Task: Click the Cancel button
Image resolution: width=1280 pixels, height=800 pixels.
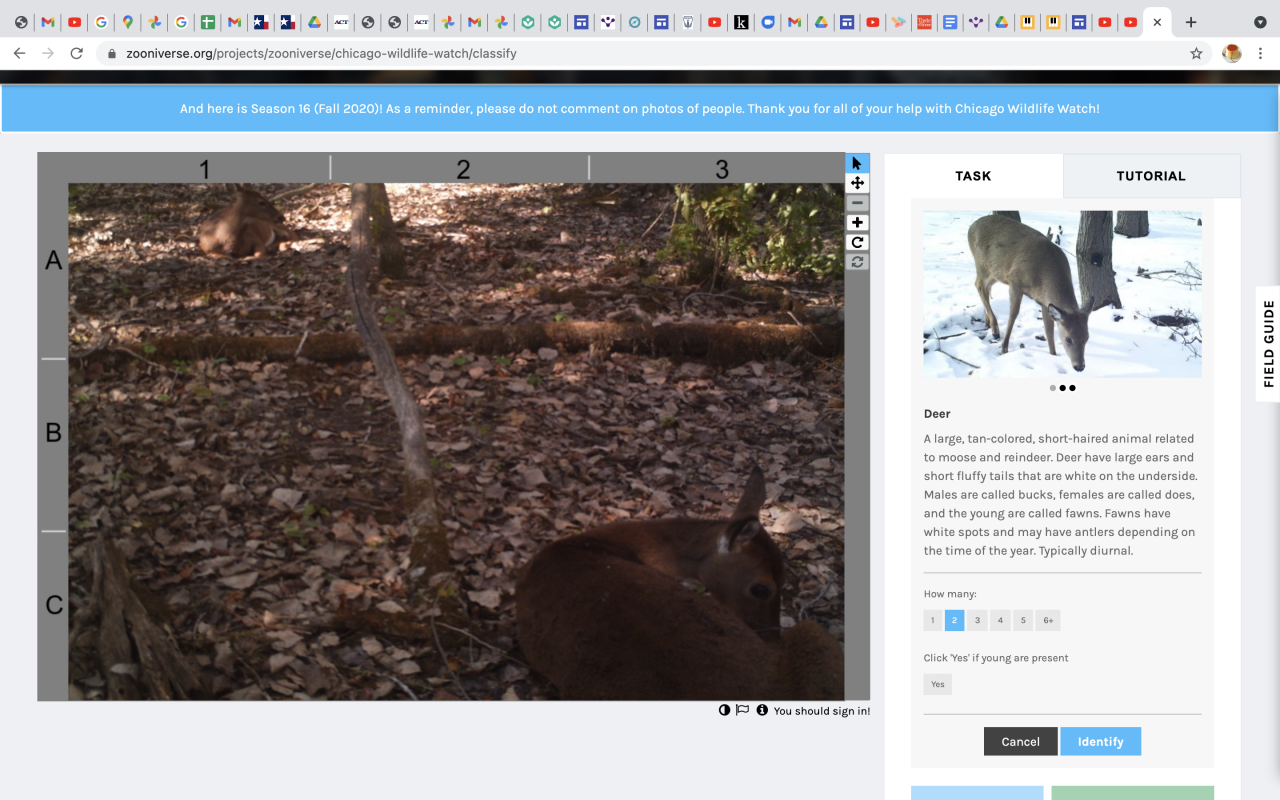Action: tap(1020, 741)
